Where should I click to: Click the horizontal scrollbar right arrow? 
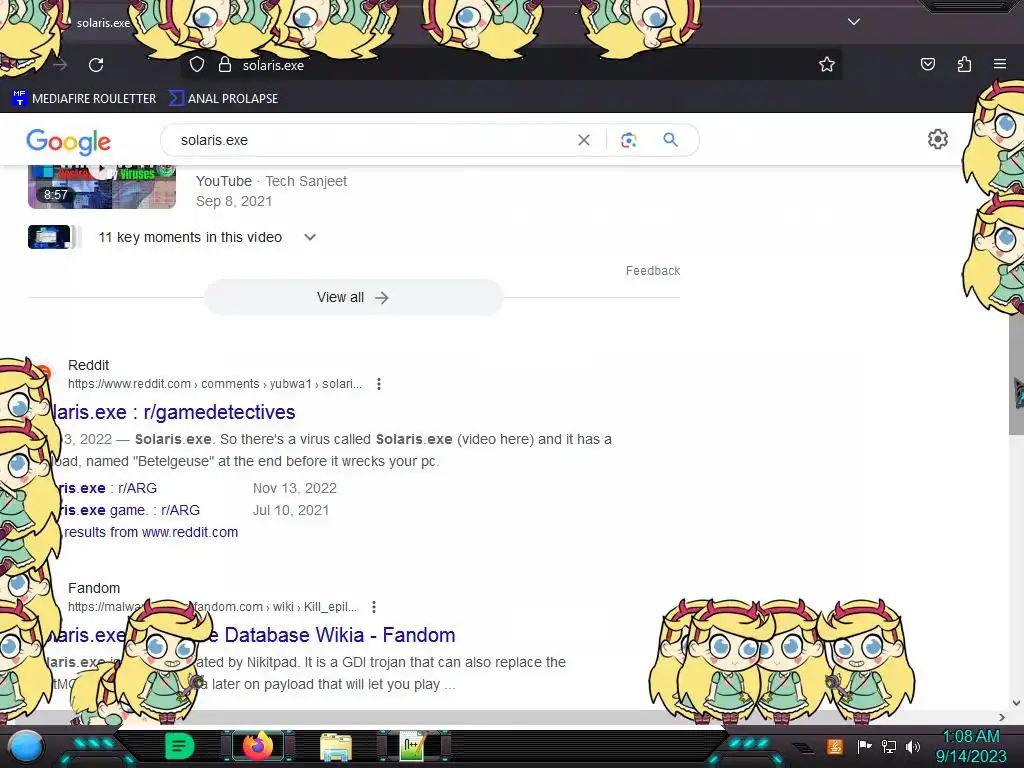coord(1002,717)
